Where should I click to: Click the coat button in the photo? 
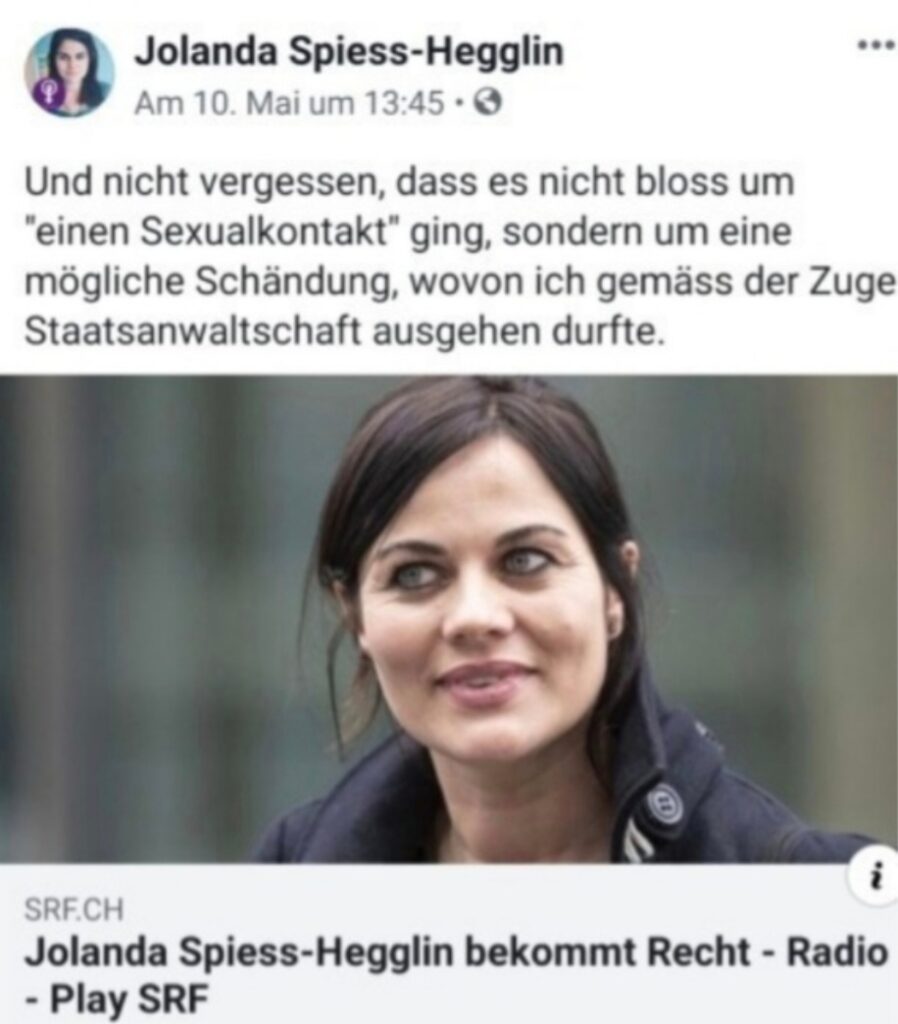[x=664, y=803]
